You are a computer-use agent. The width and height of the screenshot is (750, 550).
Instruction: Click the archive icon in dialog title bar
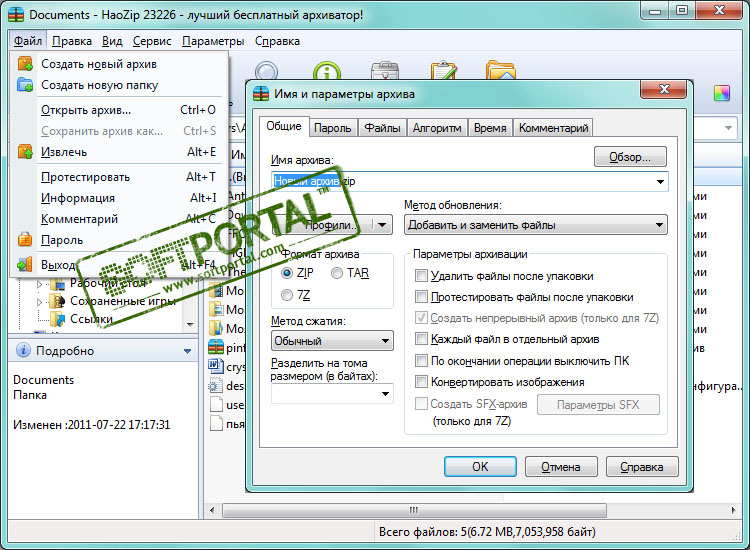(261, 94)
